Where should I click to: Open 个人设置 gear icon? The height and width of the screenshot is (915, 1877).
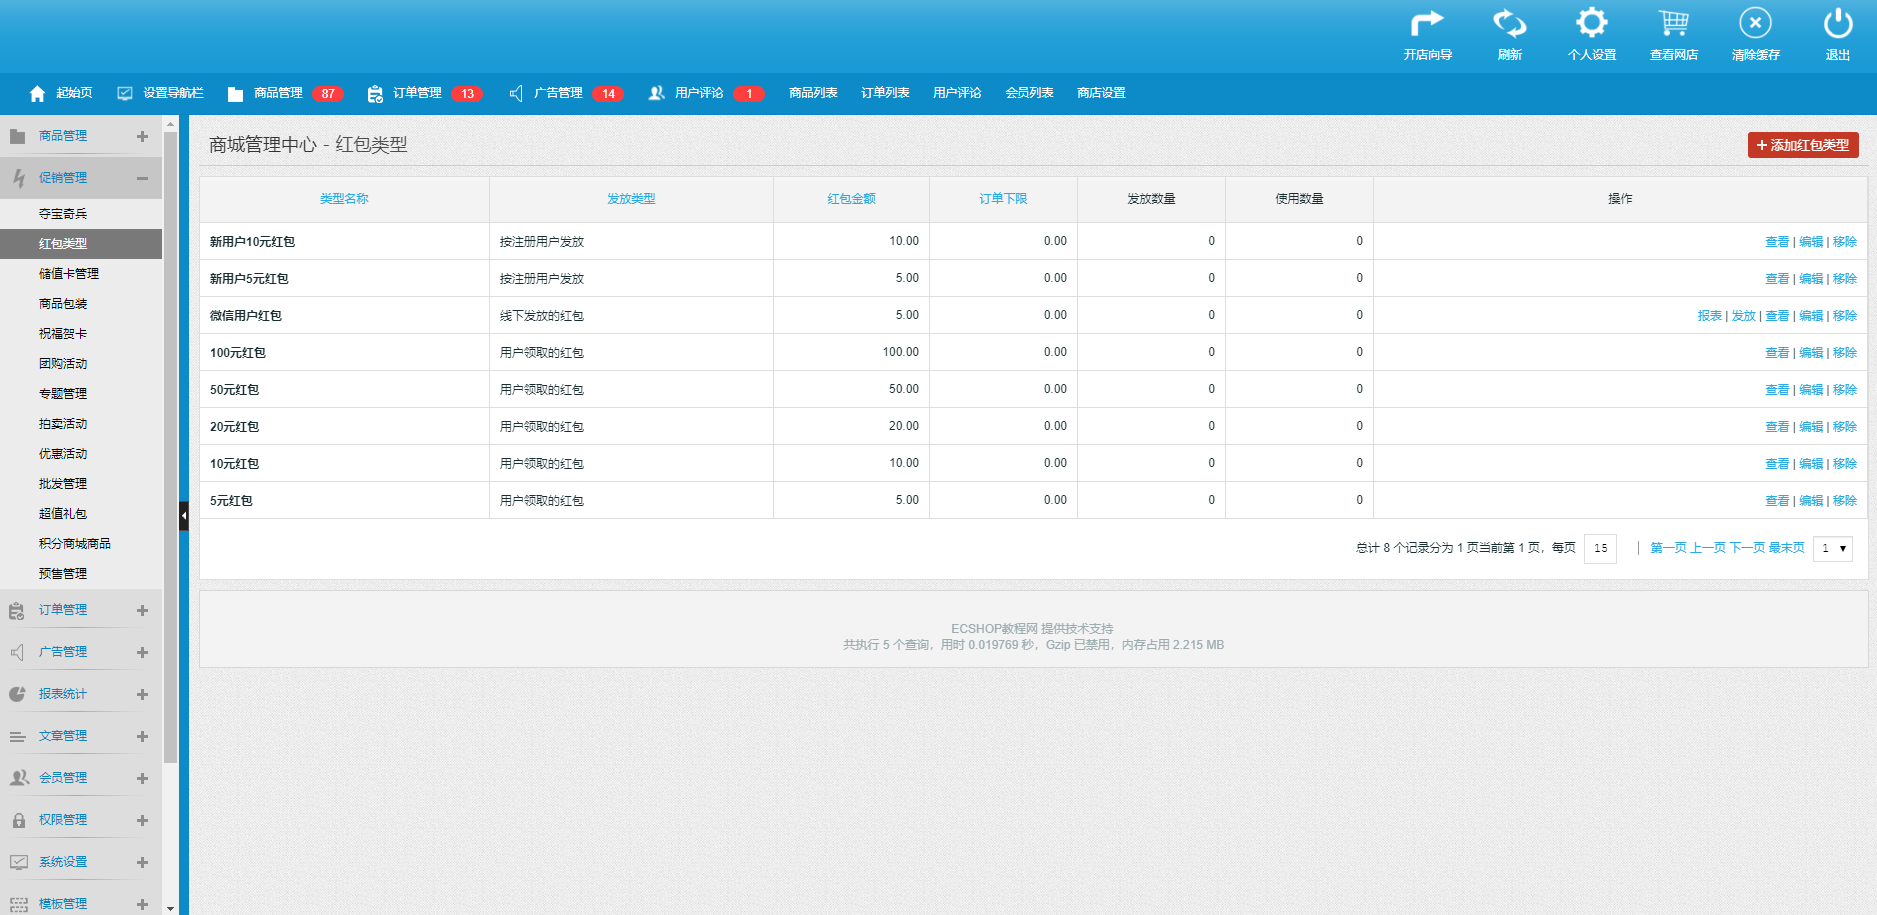1591,24
